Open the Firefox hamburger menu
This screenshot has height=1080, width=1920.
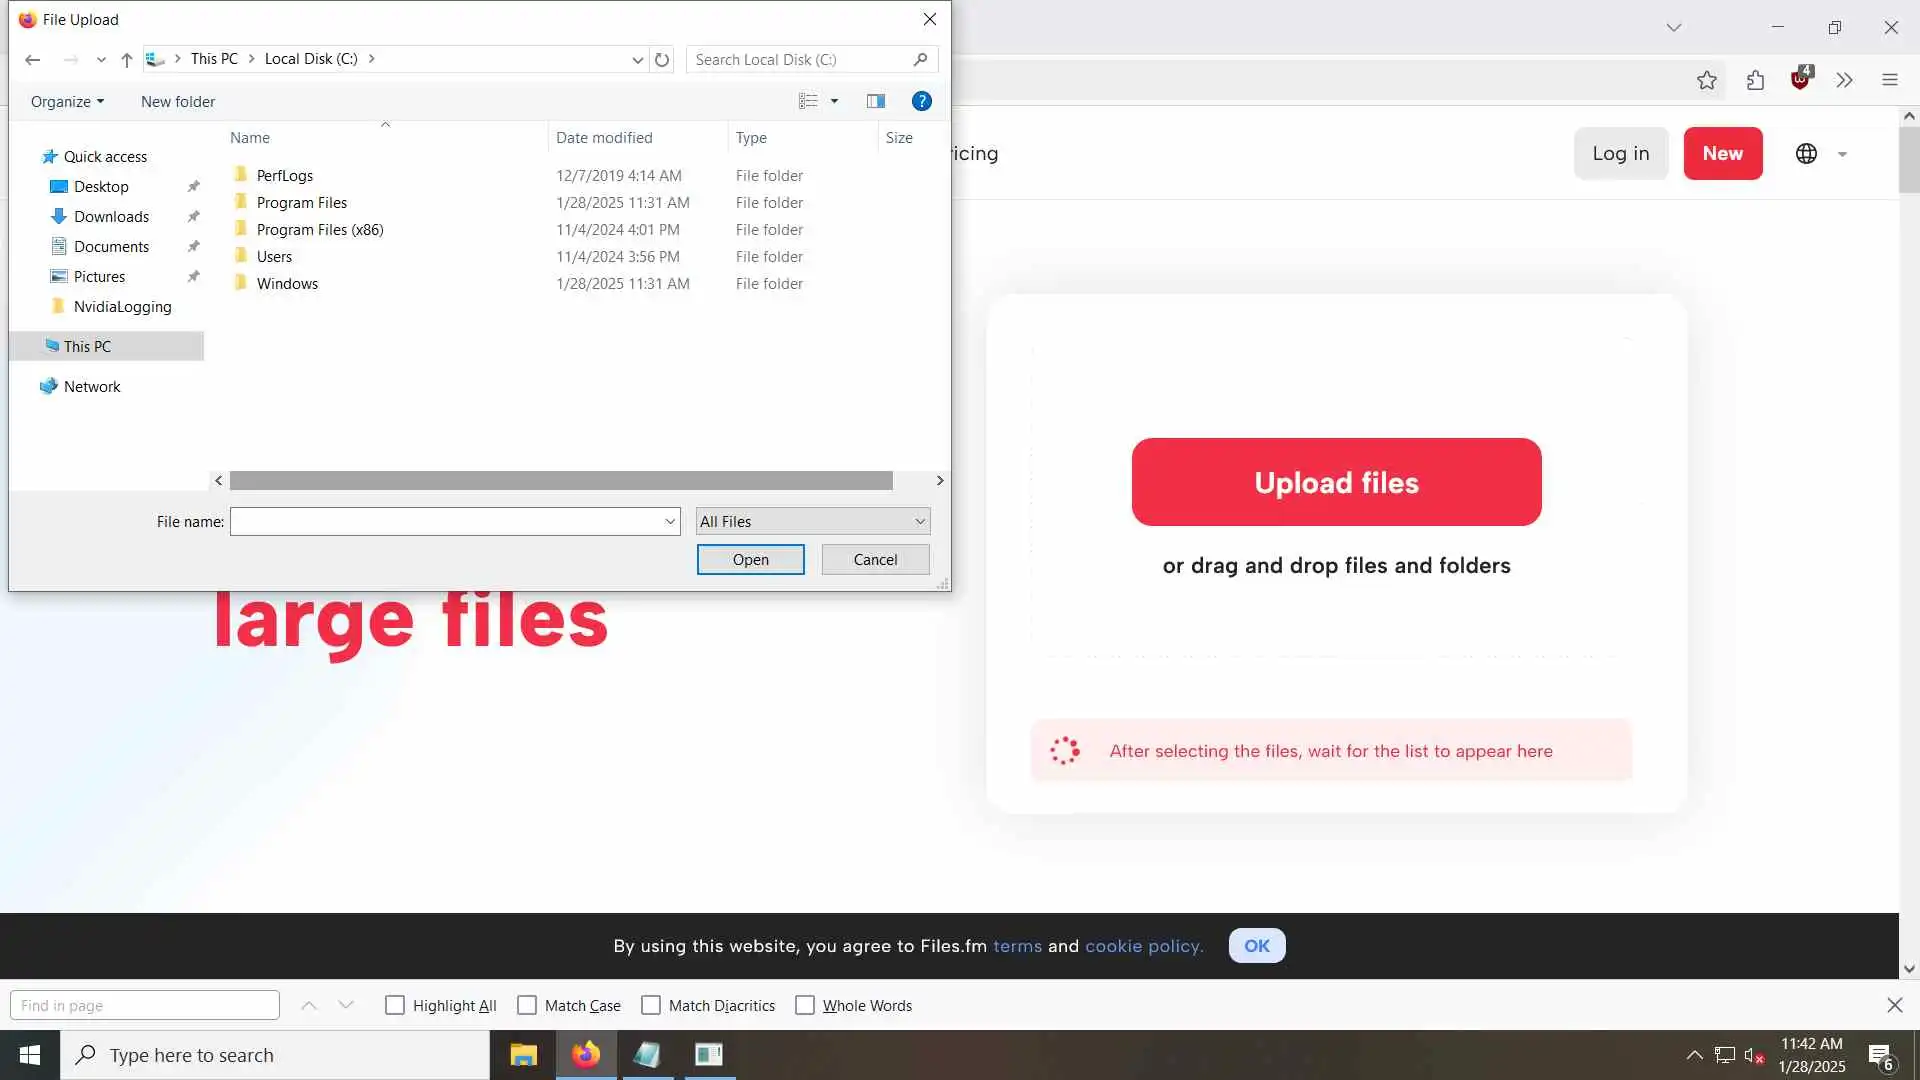point(1890,80)
